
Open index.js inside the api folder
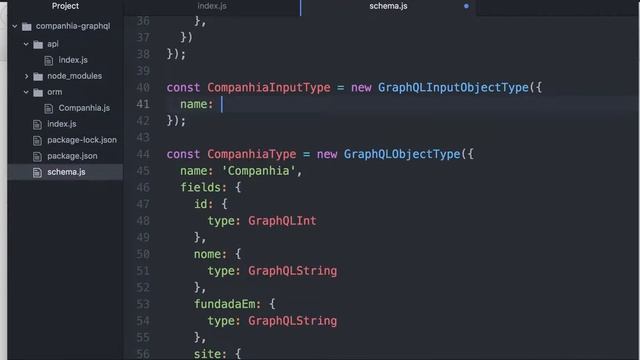pyautogui.click(x=73, y=60)
